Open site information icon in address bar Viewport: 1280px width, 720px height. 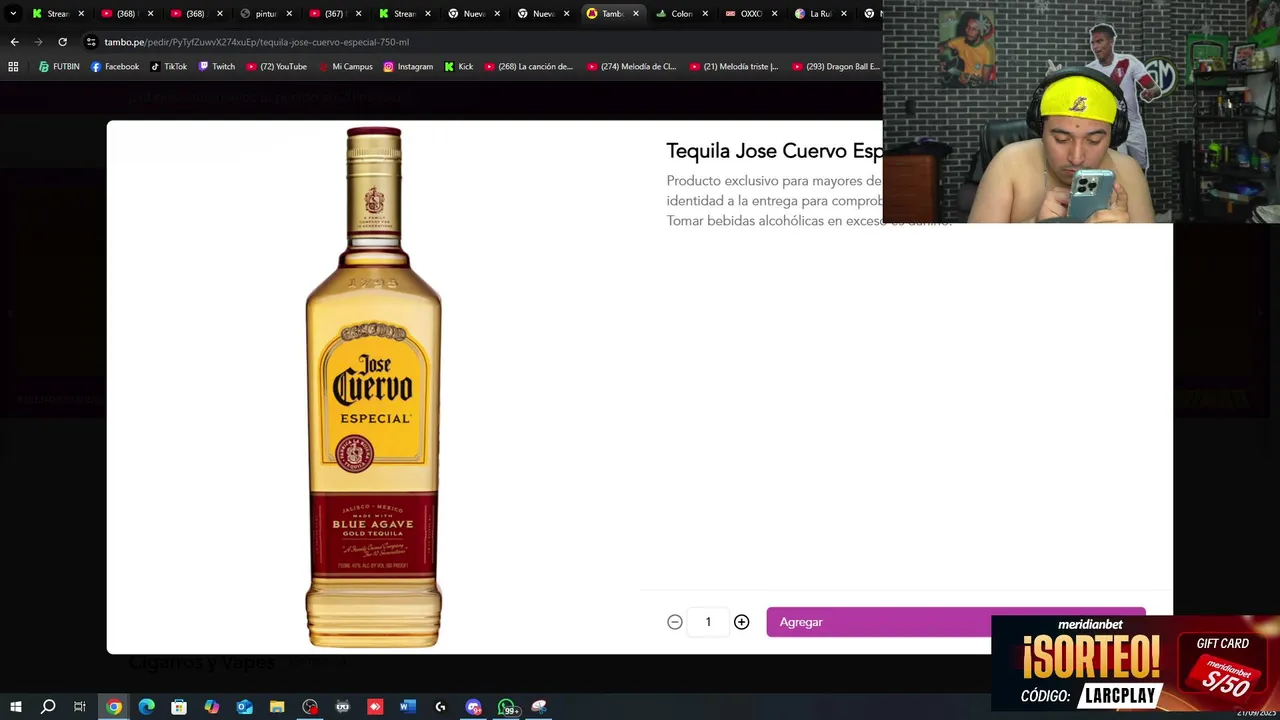point(91,42)
